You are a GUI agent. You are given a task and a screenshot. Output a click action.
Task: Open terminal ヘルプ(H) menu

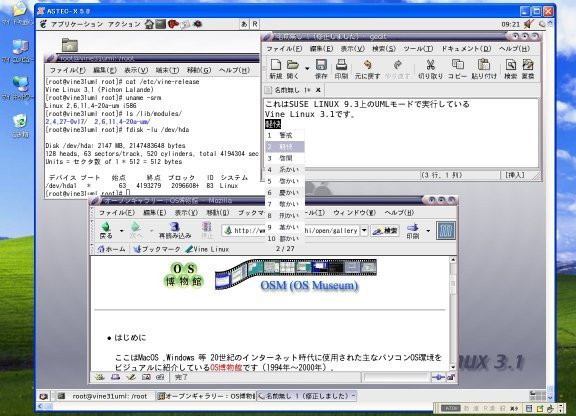(x=234, y=70)
